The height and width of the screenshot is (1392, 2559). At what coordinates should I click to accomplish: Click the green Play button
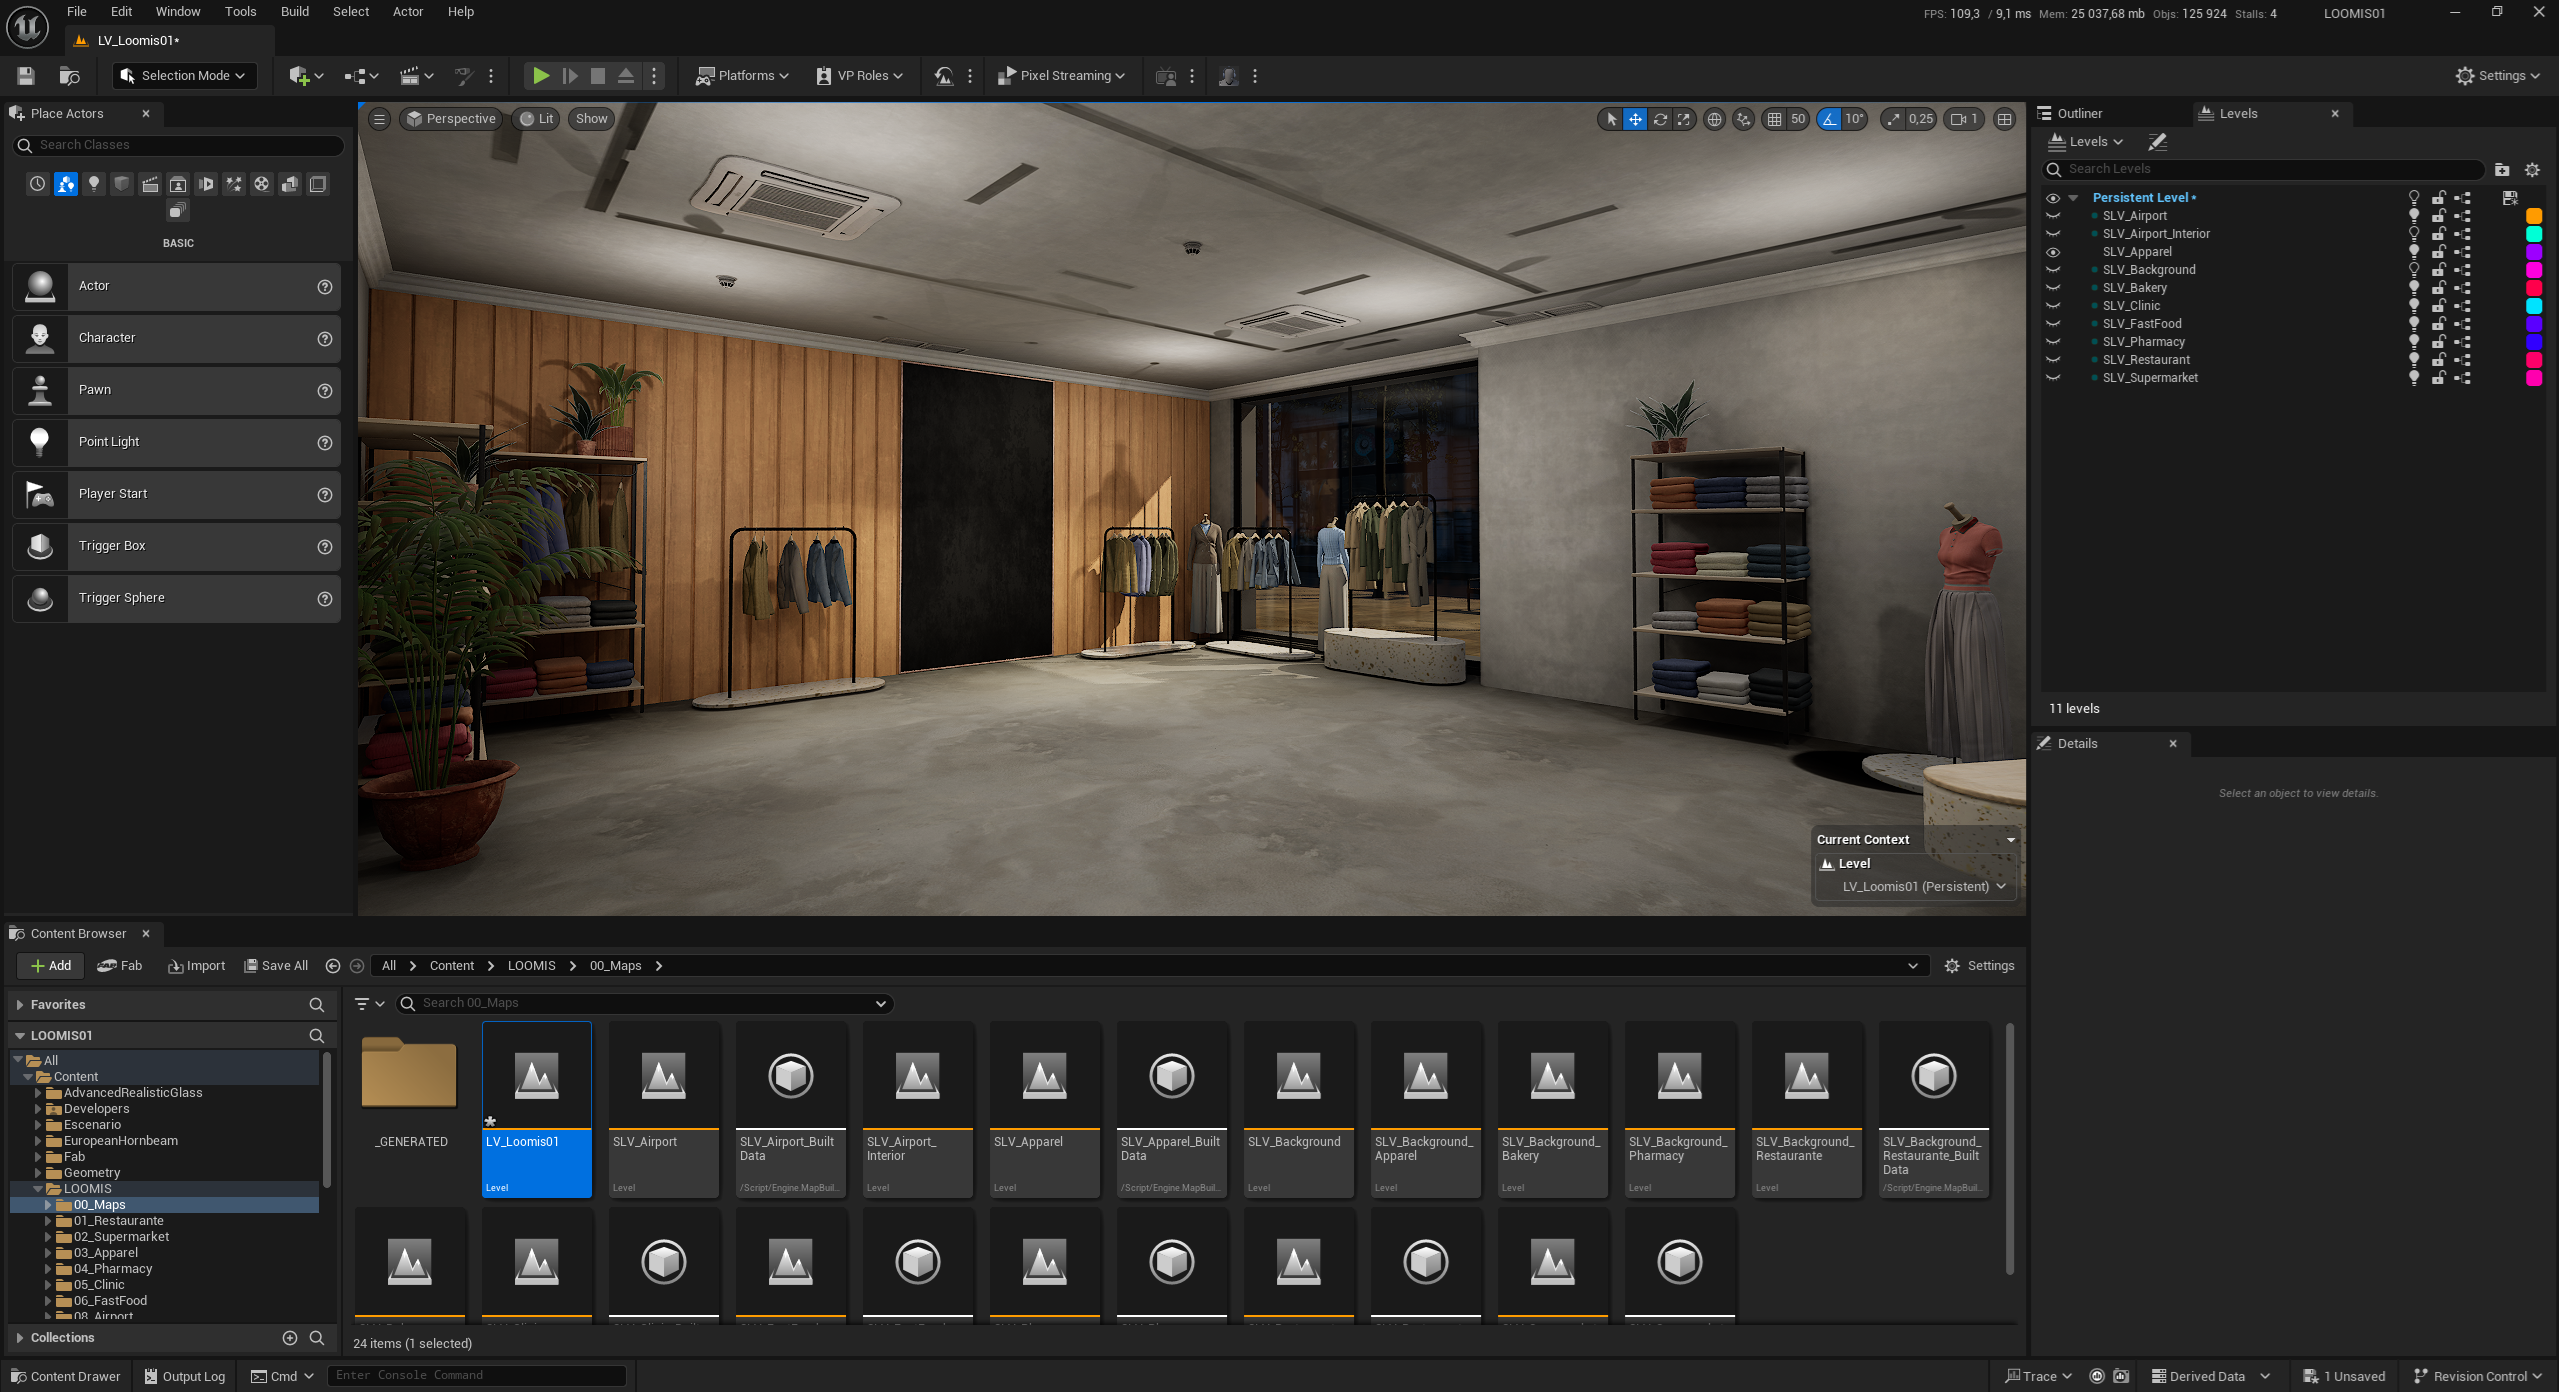540,76
